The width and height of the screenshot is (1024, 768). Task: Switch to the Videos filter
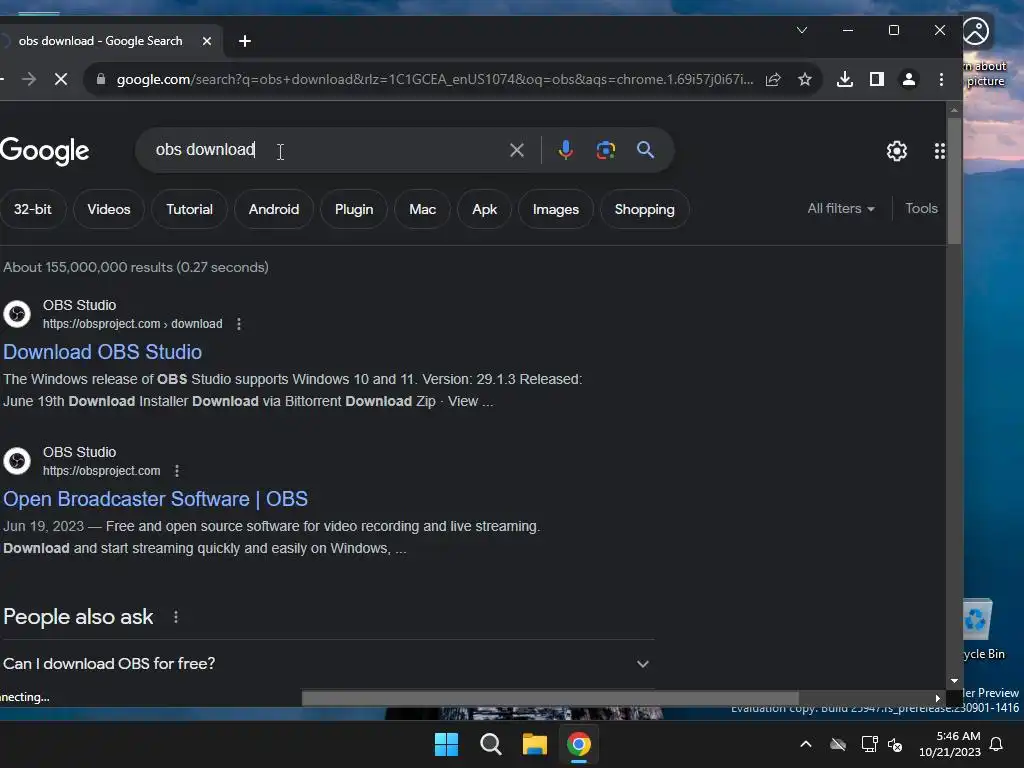(x=109, y=209)
